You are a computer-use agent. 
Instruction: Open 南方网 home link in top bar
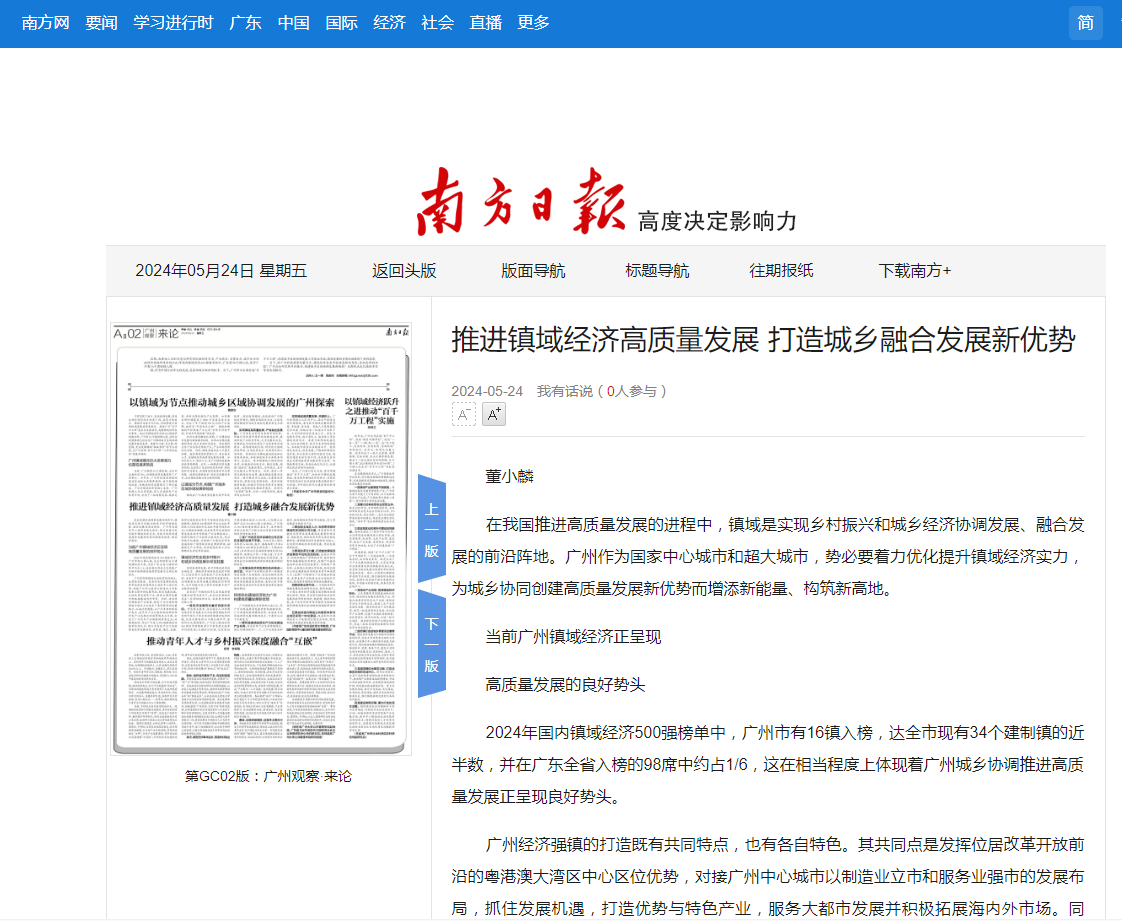tap(46, 23)
